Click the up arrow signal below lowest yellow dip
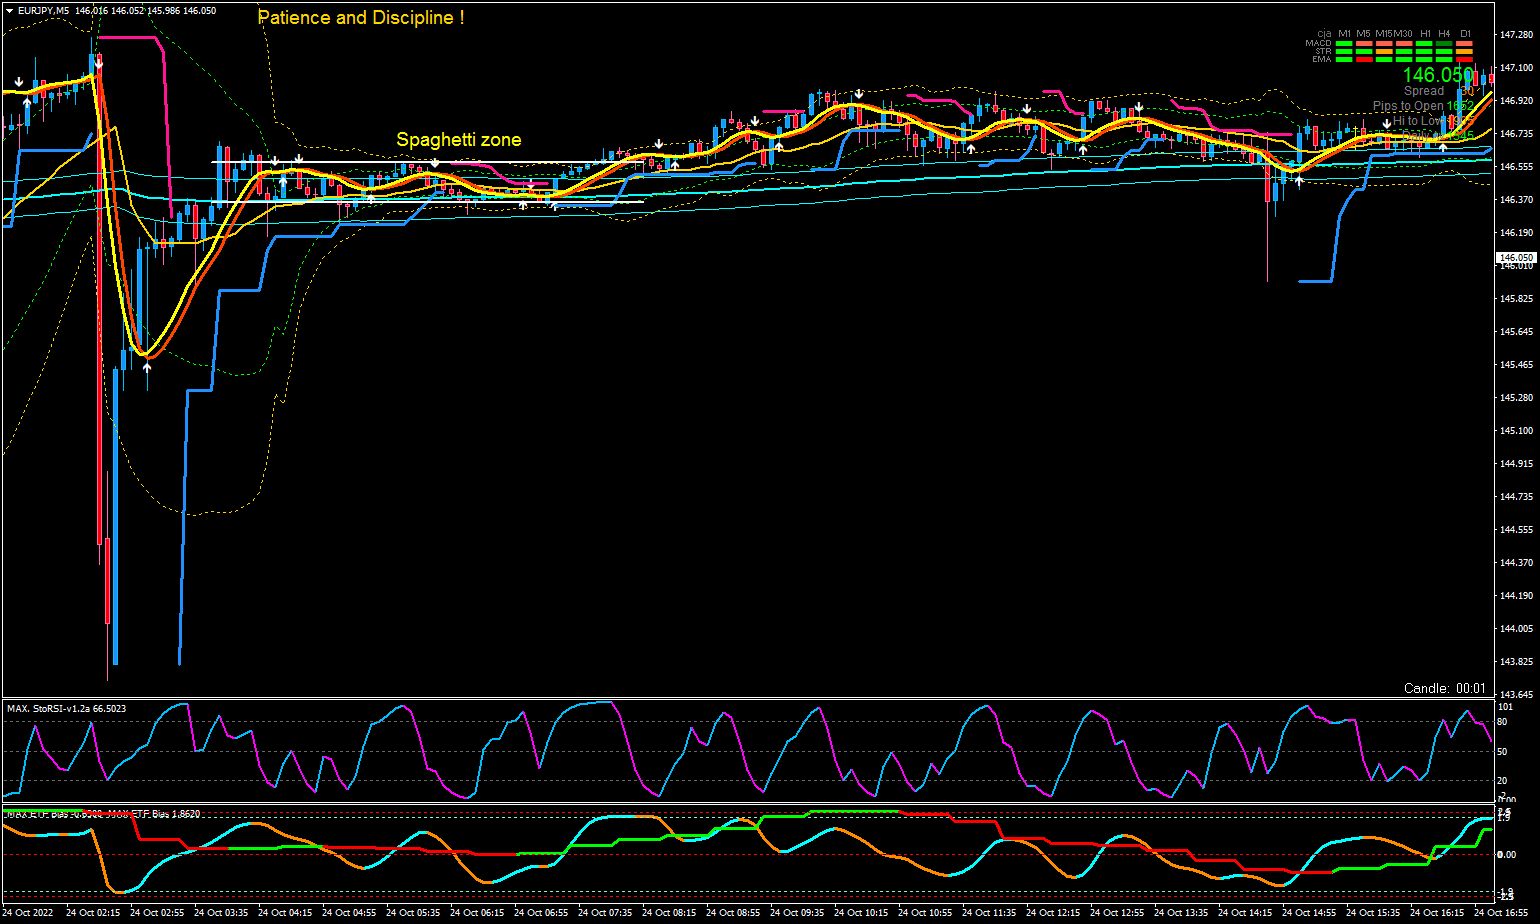 (147, 368)
